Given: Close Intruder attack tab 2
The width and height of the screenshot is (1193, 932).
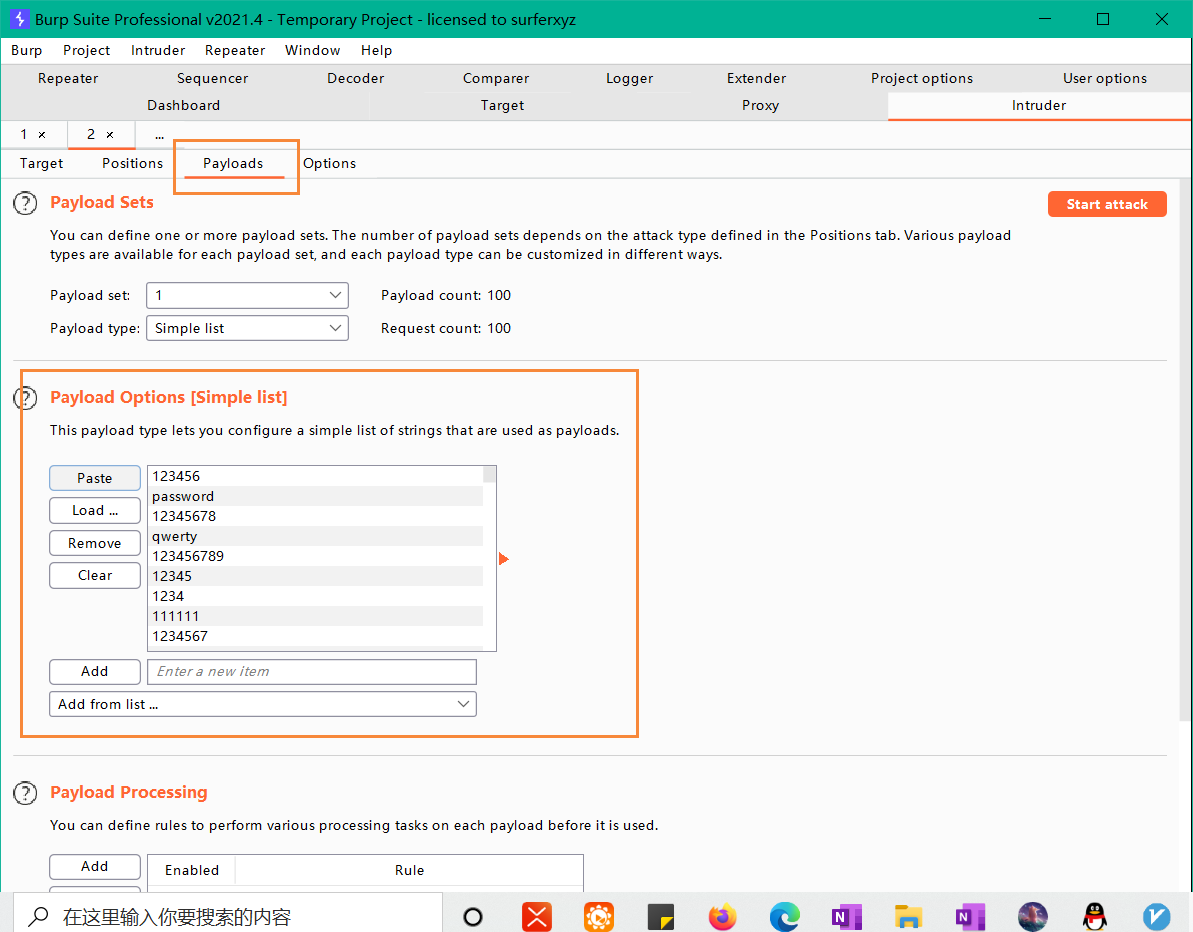Looking at the screenshot, I should [x=110, y=135].
